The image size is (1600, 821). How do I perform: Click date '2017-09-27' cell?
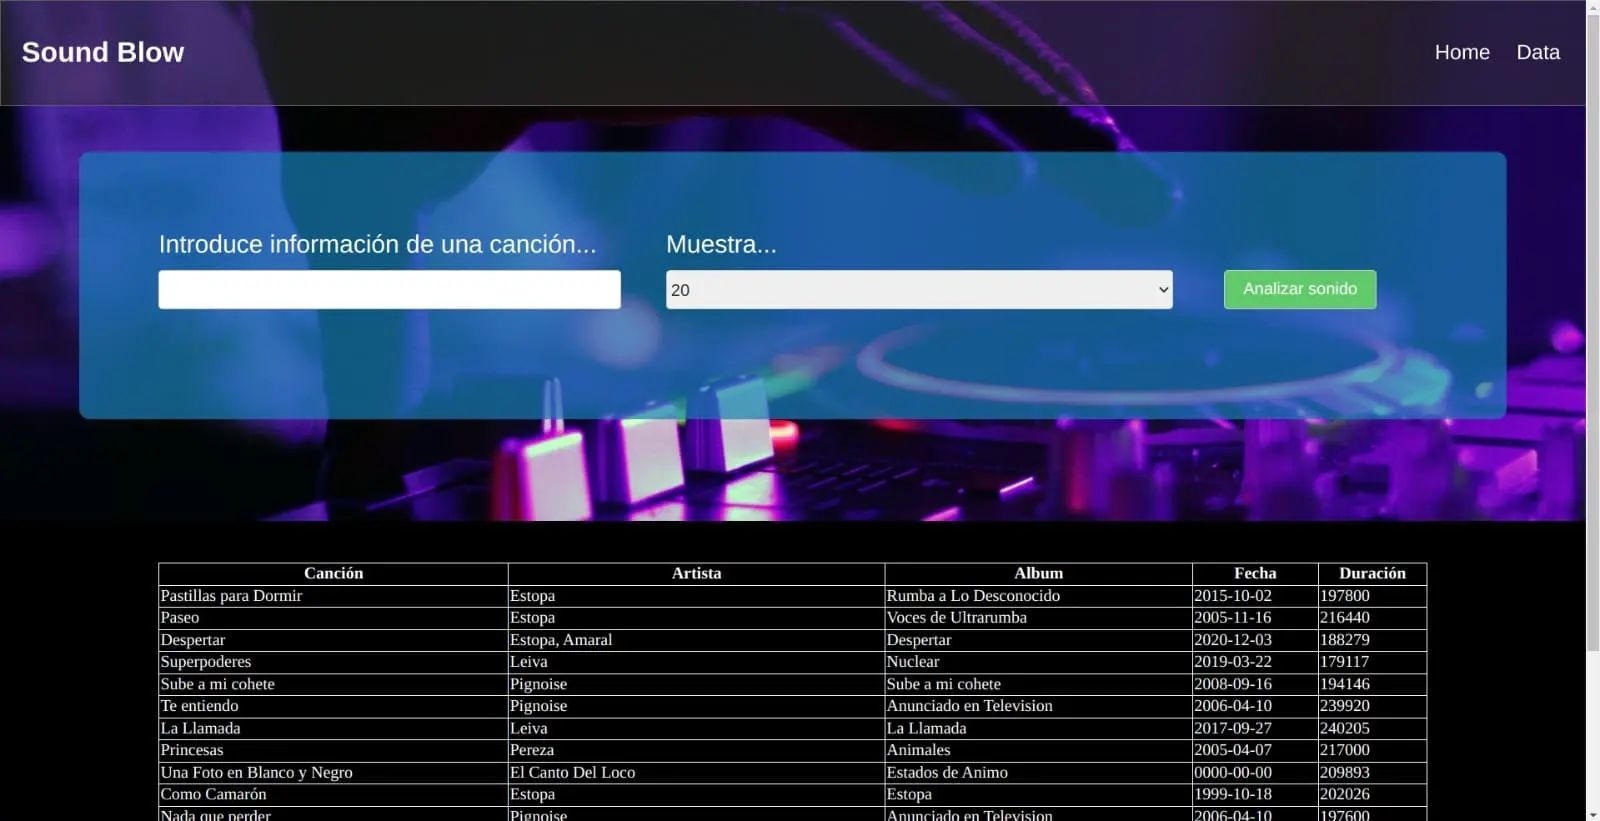click(1255, 728)
